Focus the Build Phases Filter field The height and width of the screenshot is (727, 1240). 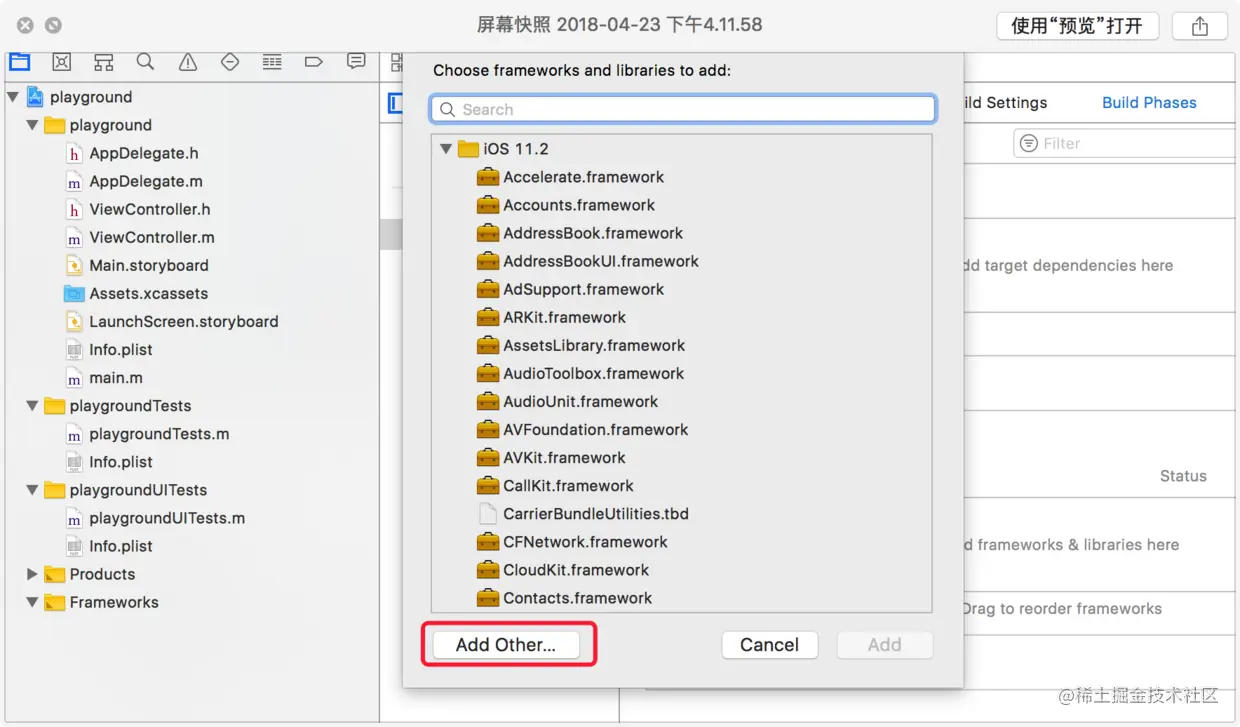click(x=1126, y=144)
